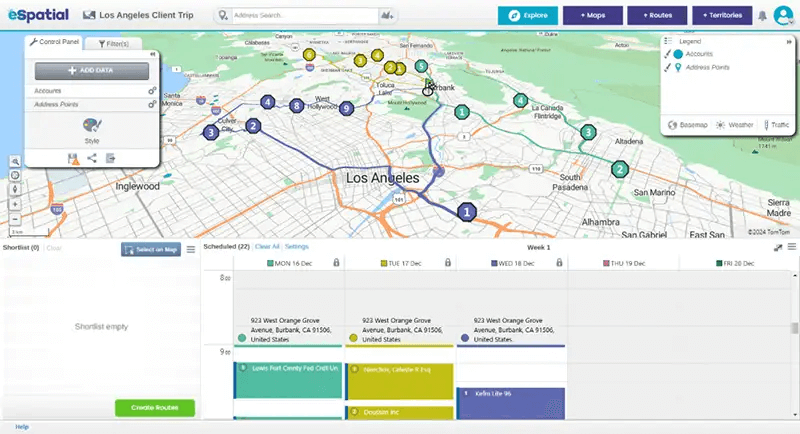Click the save map icon with warning

coord(73,159)
